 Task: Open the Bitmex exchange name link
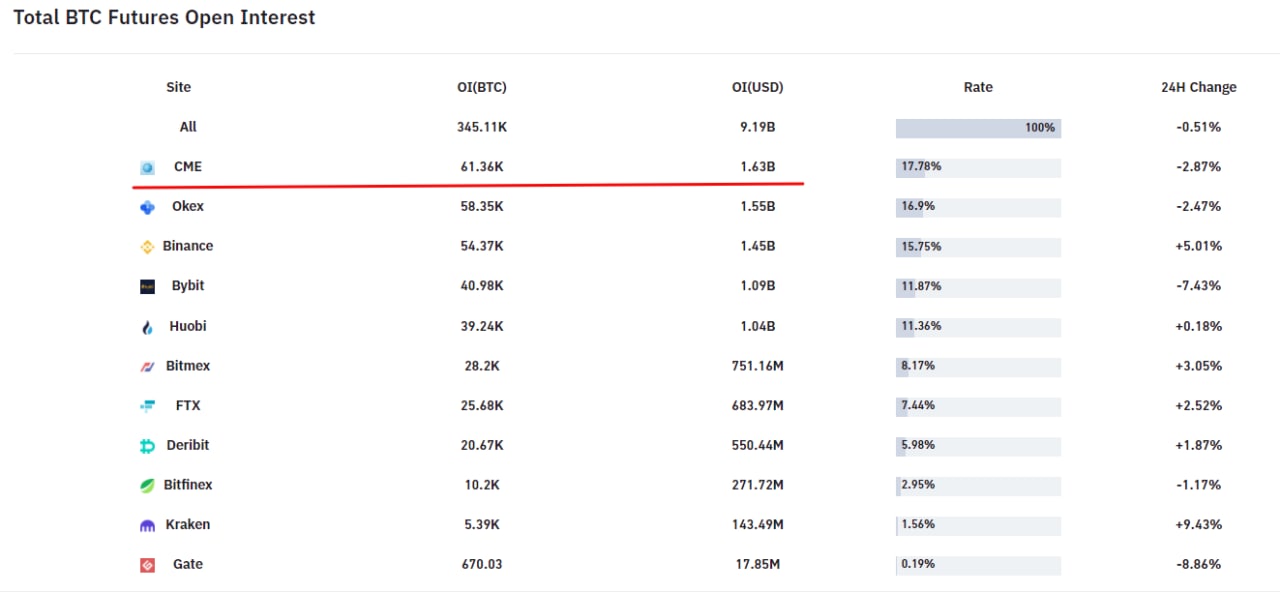click(x=188, y=366)
